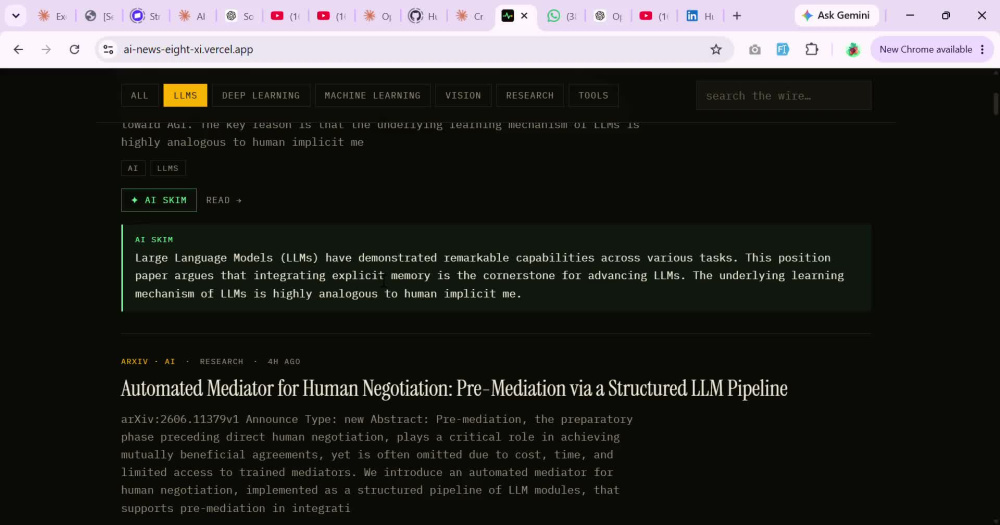Open the READ → link
Image resolution: width=1000 pixels, height=525 pixels.
click(x=224, y=200)
